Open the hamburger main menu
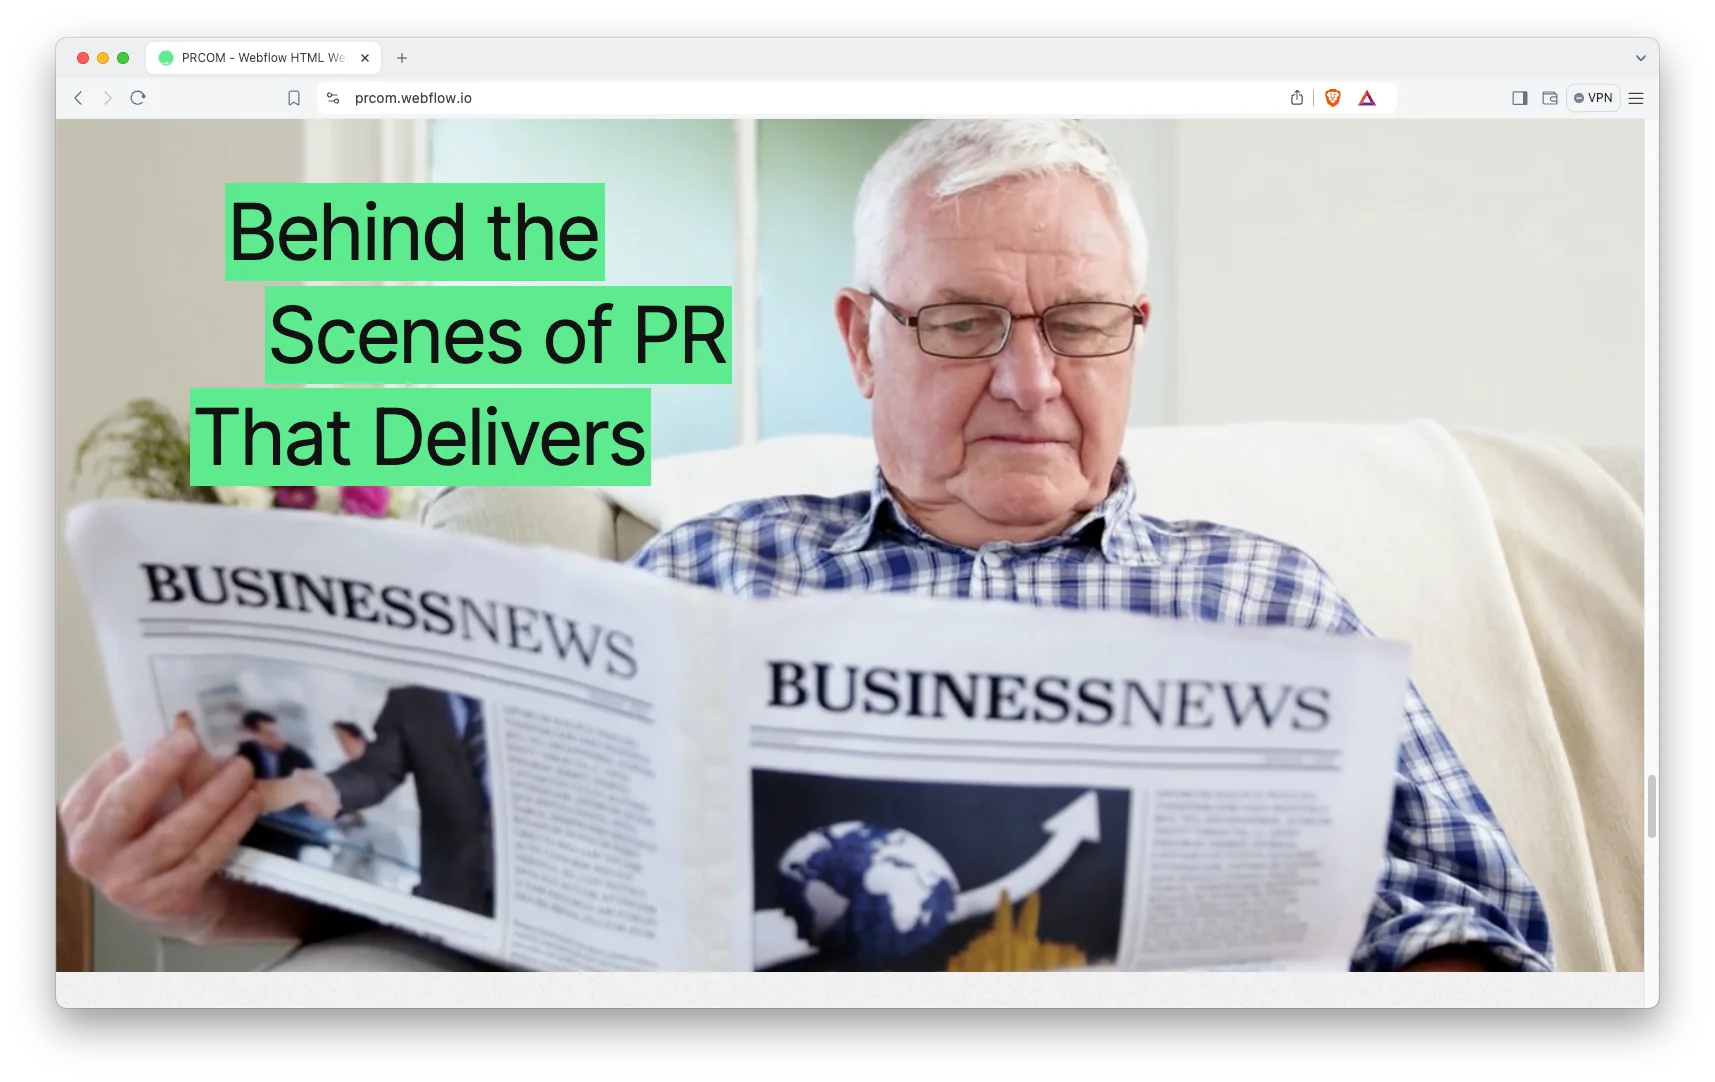This screenshot has width=1715, height=1082. 1636,98
